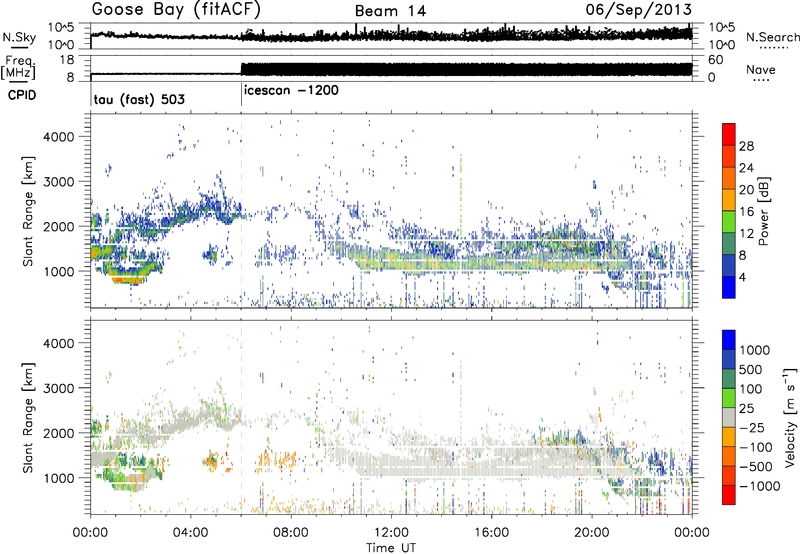Click the 'Power [dB]' color bar label
Screen dimensions: 800x554
(x=763, y=211)
